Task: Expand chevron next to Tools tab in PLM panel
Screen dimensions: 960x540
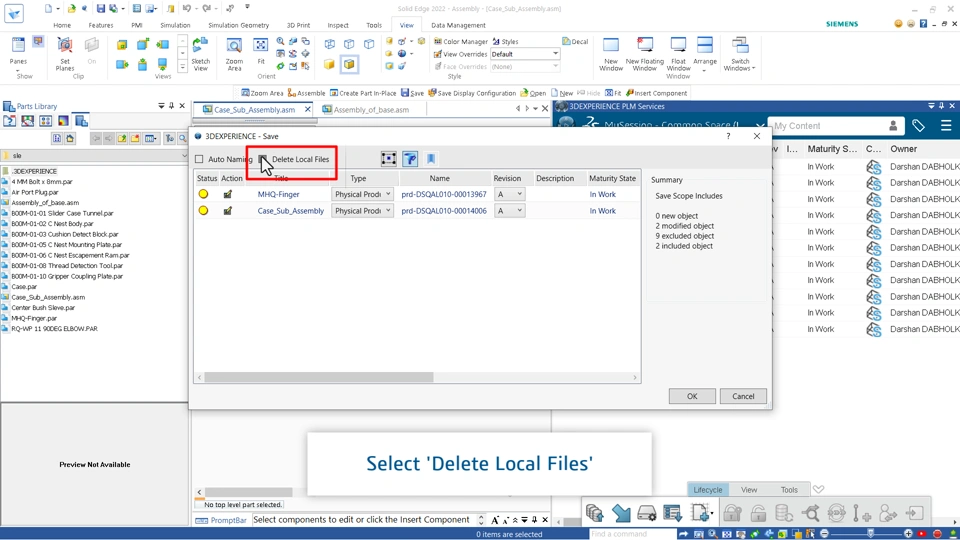Action: pos(819,489)
